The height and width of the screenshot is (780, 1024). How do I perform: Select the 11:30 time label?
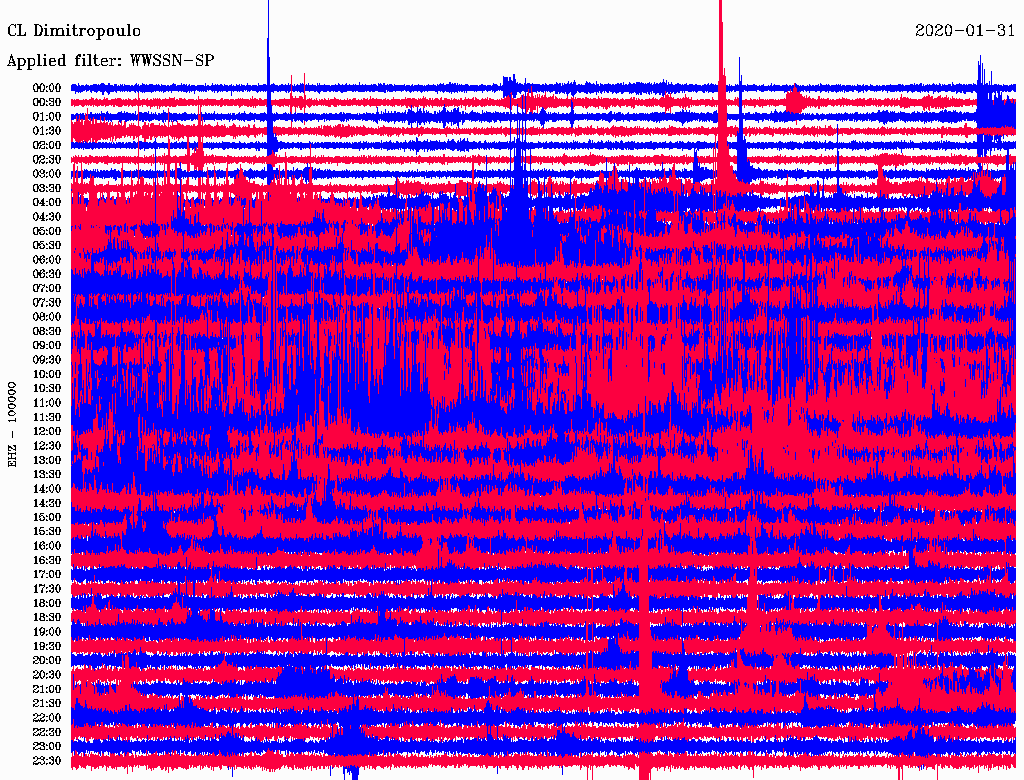click(x=47, y=417)
